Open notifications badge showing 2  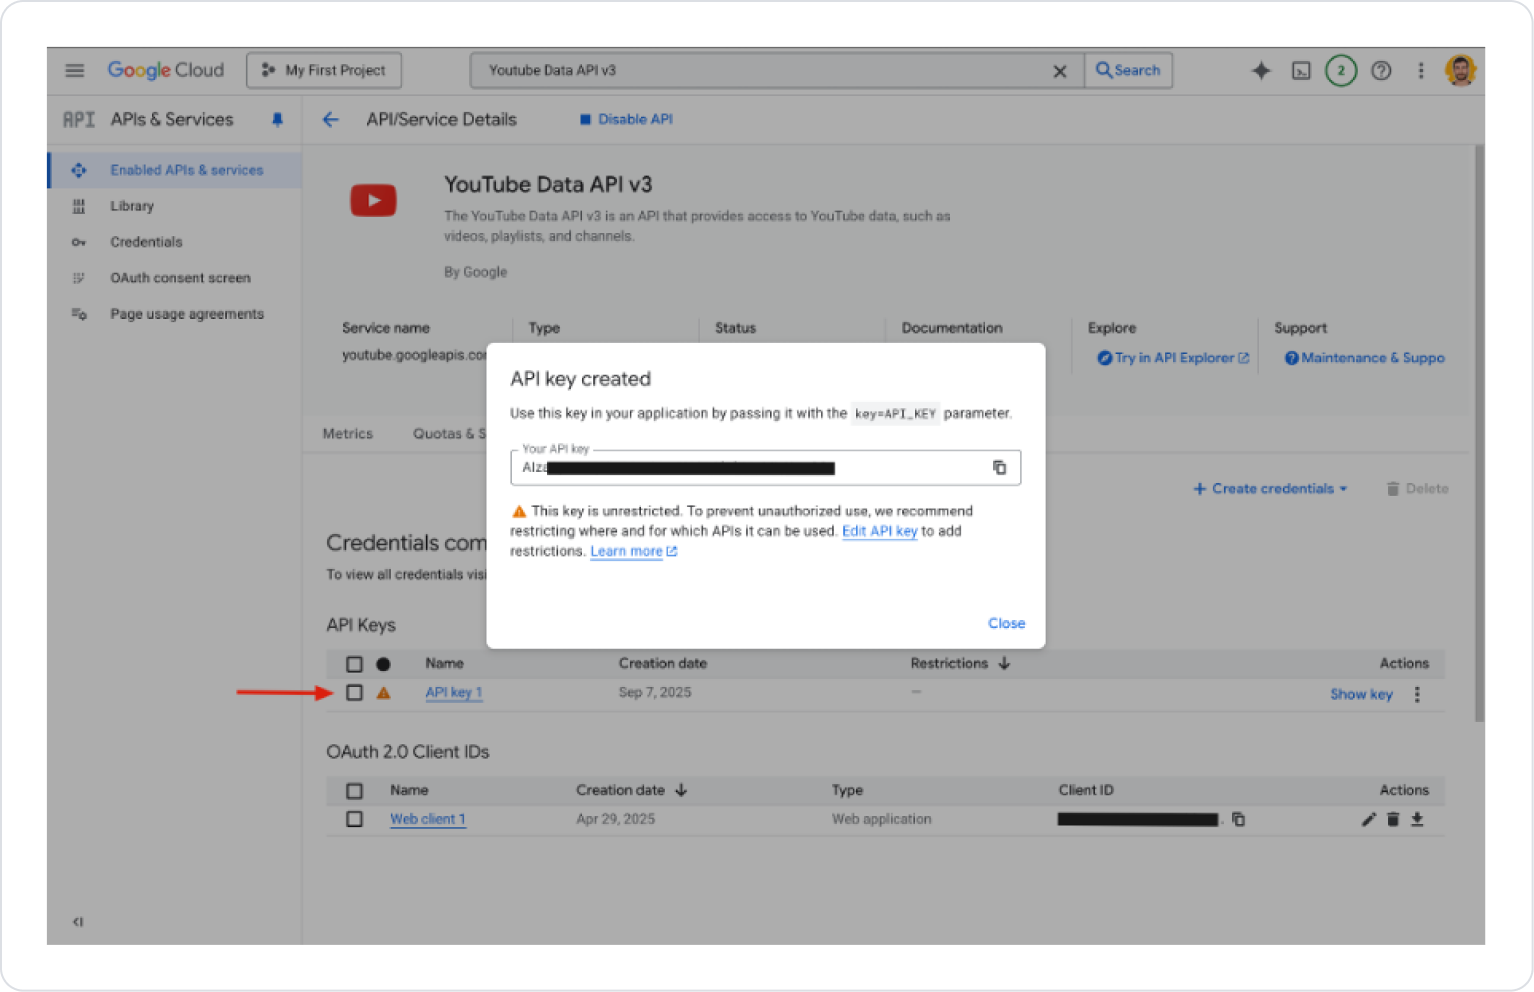point(1341,70)
